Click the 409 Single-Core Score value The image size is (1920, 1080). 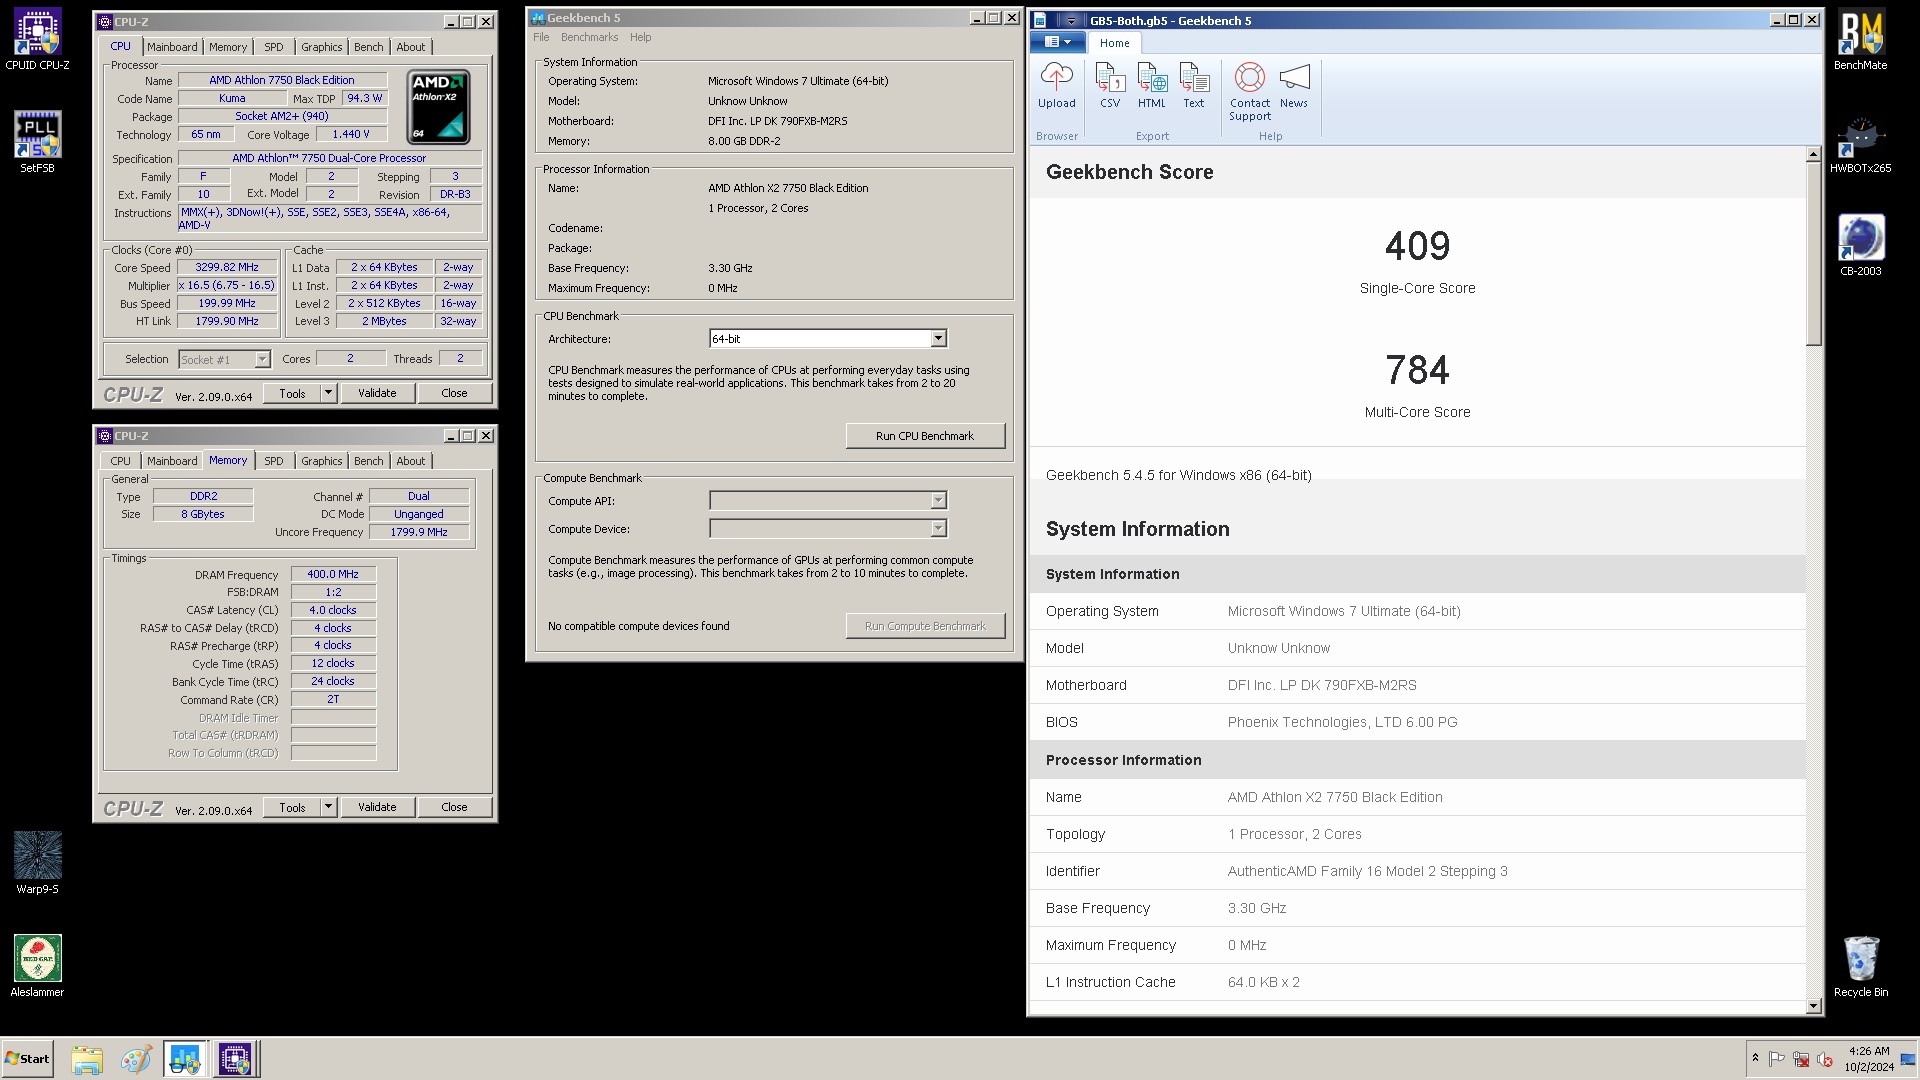point(1417,246)
